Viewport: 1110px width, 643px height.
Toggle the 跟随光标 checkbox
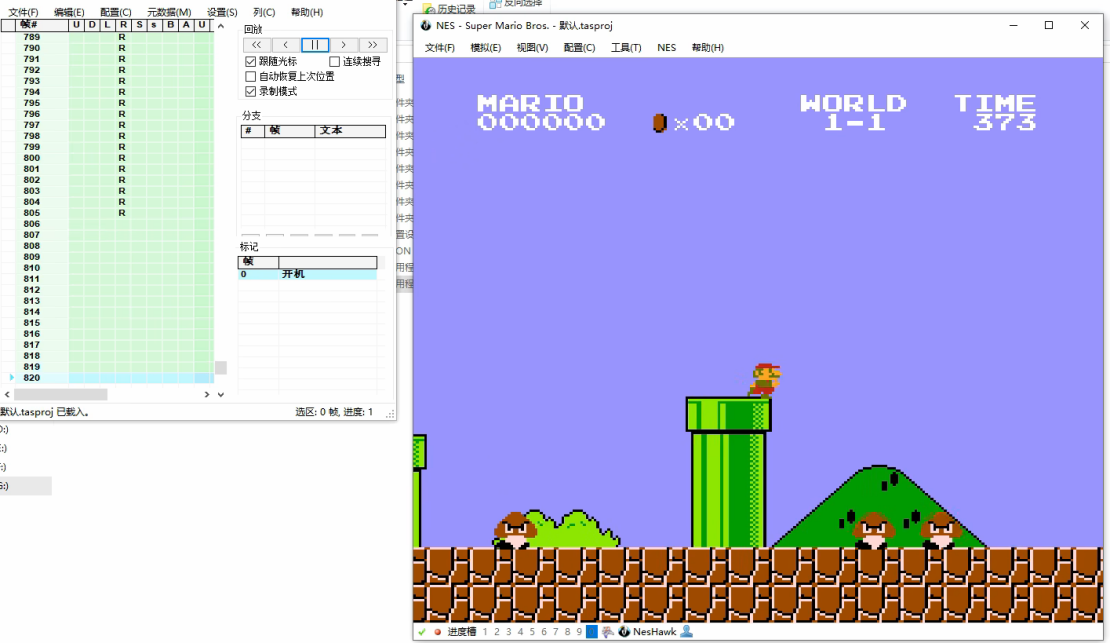[251, 62]
